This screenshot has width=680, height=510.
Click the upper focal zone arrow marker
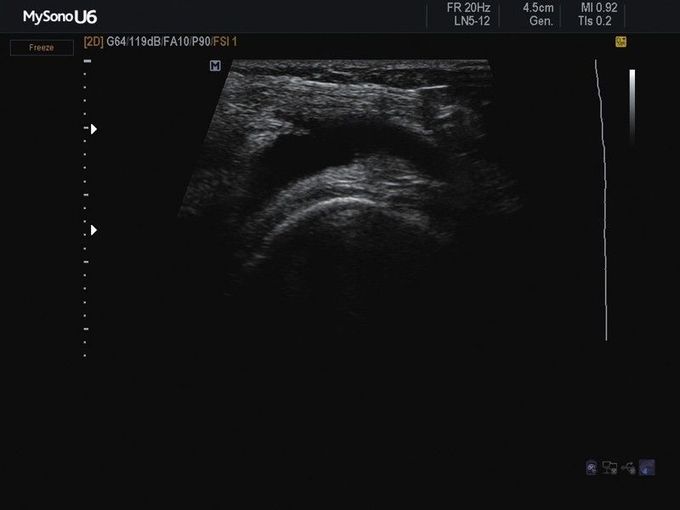point(93,129)
